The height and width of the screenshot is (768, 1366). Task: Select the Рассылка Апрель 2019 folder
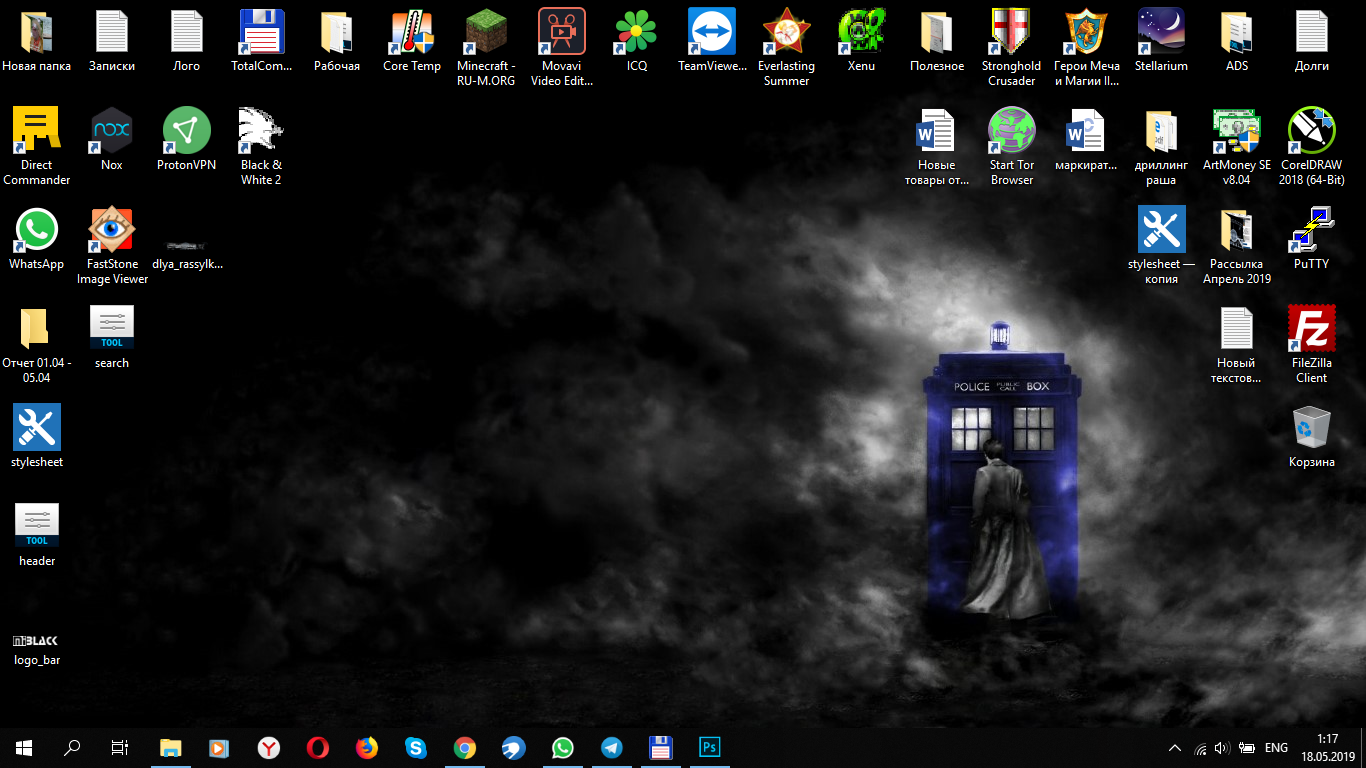(x=1237, y=230)
